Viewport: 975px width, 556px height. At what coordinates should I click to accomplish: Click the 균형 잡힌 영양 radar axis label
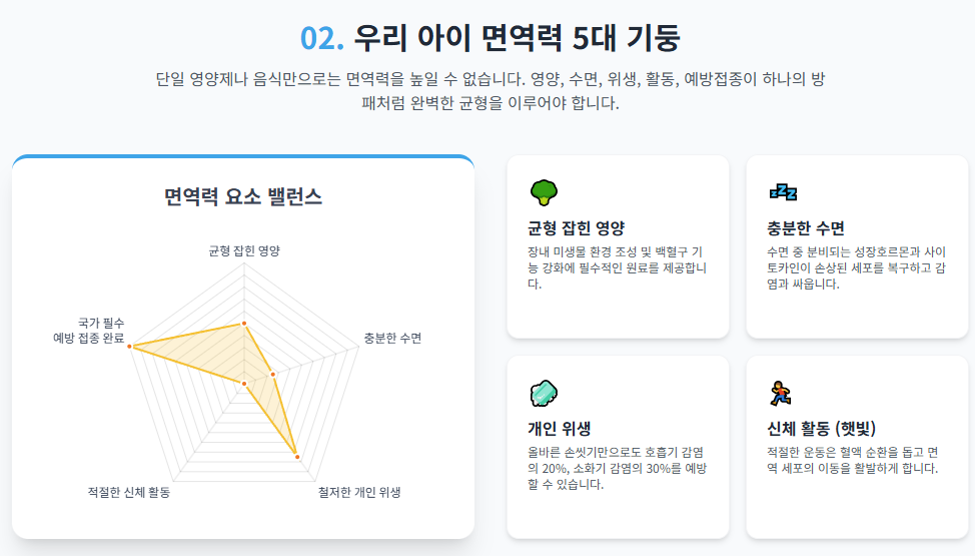(x=244, y=251)
